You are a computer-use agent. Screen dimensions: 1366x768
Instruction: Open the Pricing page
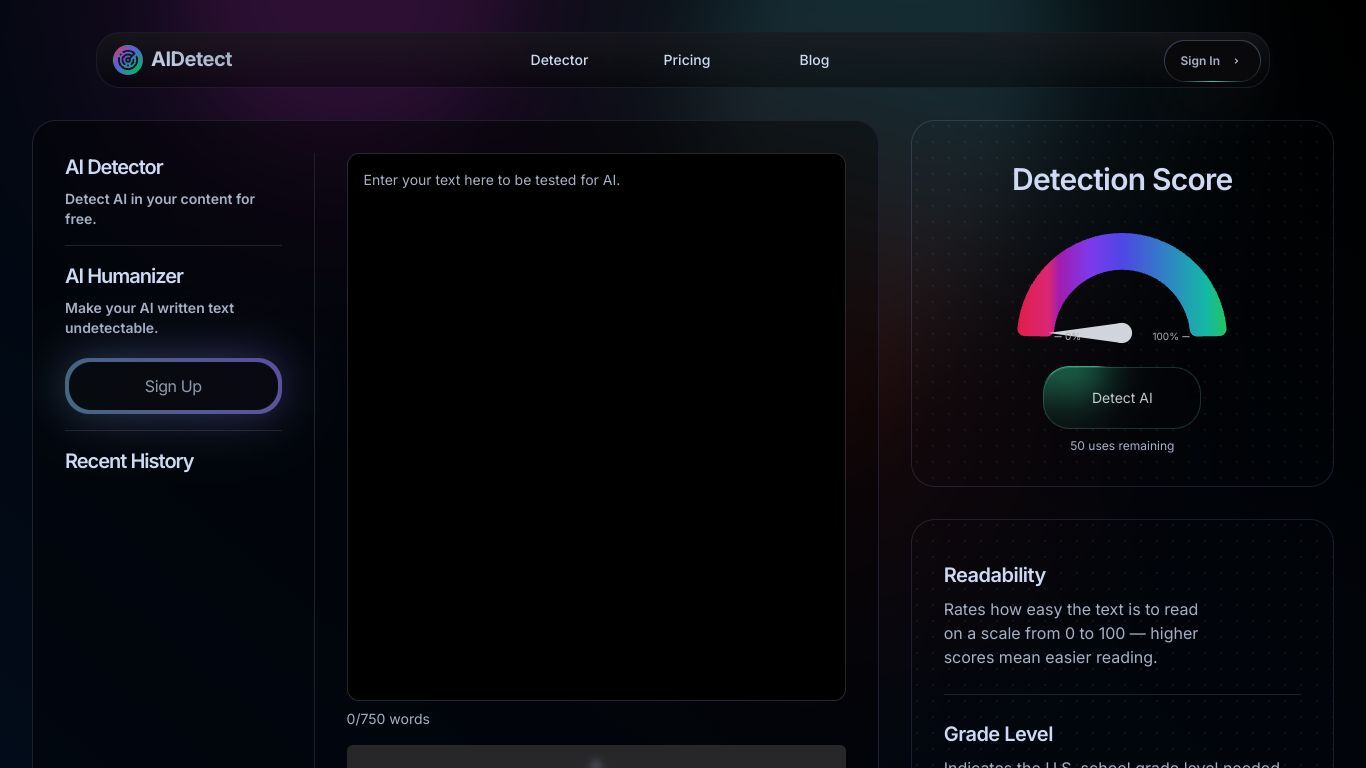point(687,60)
